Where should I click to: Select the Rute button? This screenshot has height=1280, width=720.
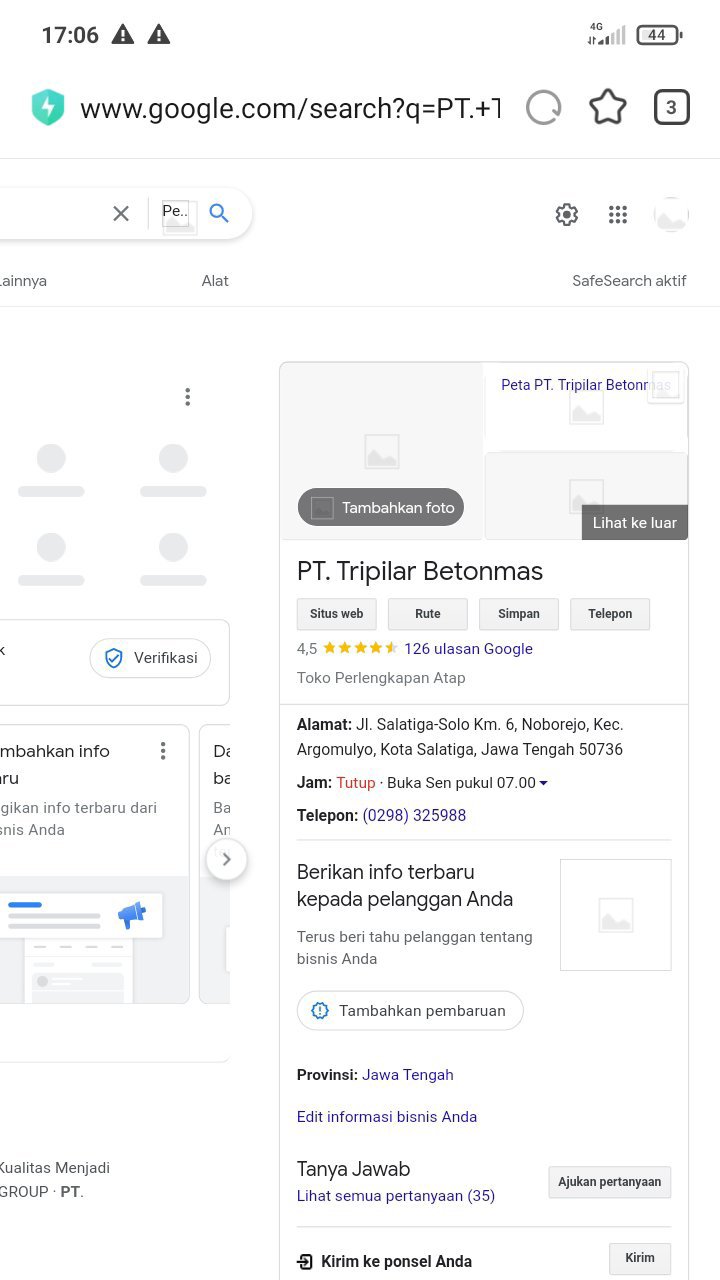428,614
